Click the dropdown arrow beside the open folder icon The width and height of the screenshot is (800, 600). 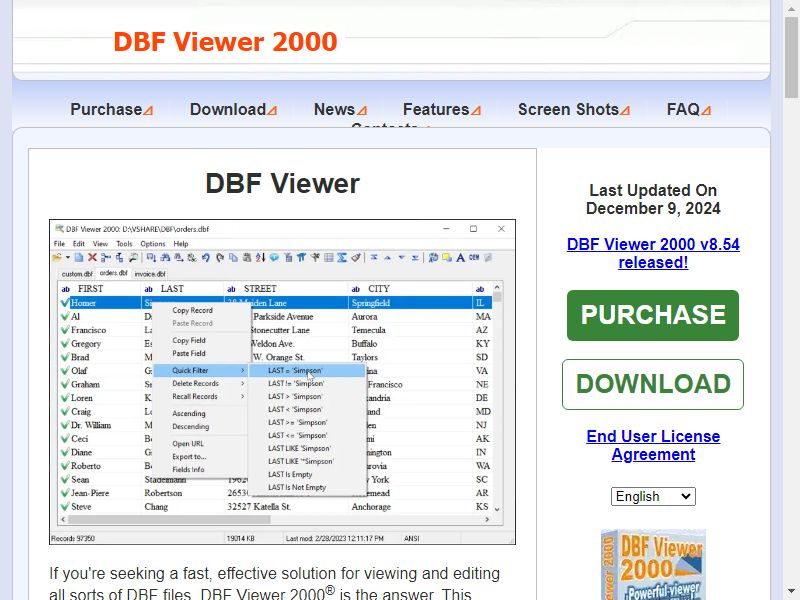tap(67, 258)
